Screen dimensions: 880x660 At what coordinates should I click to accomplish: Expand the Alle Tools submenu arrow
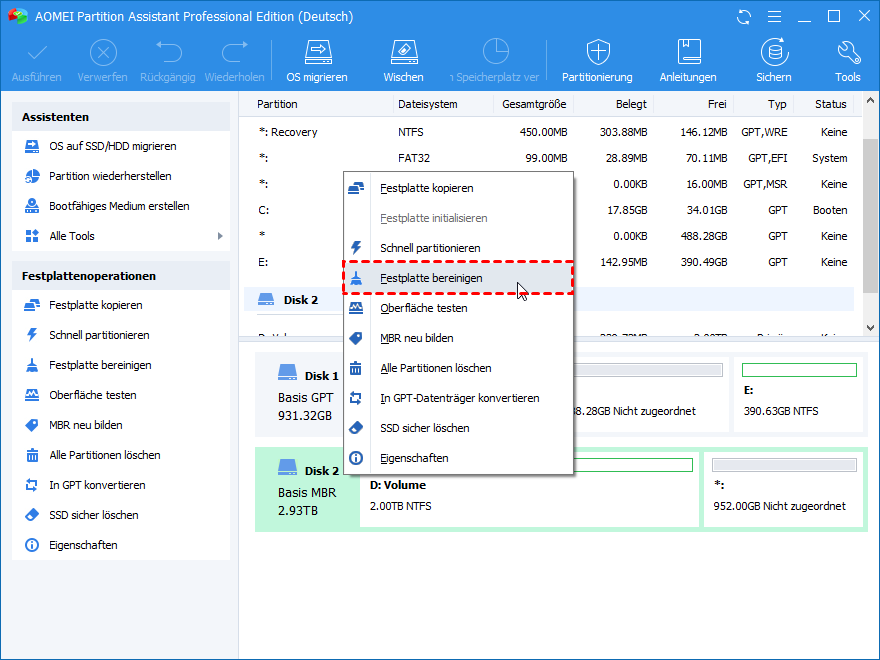tap(220, 236)
